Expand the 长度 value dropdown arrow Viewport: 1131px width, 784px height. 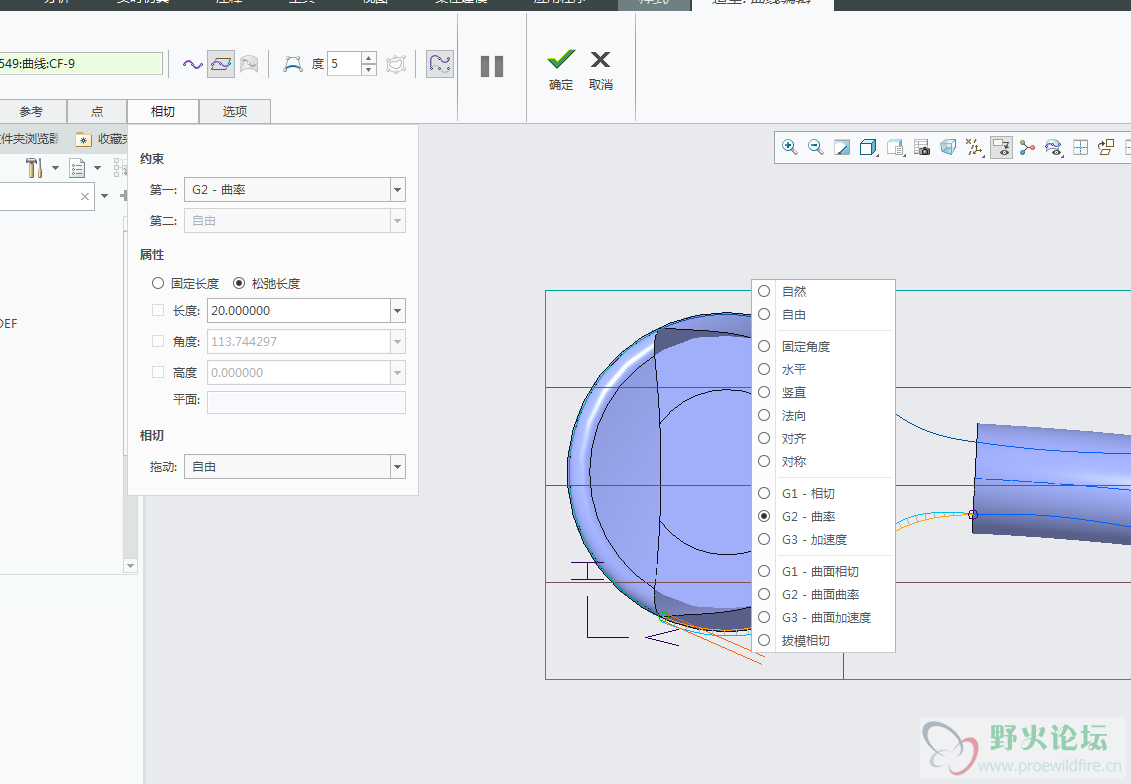point(397,311)
